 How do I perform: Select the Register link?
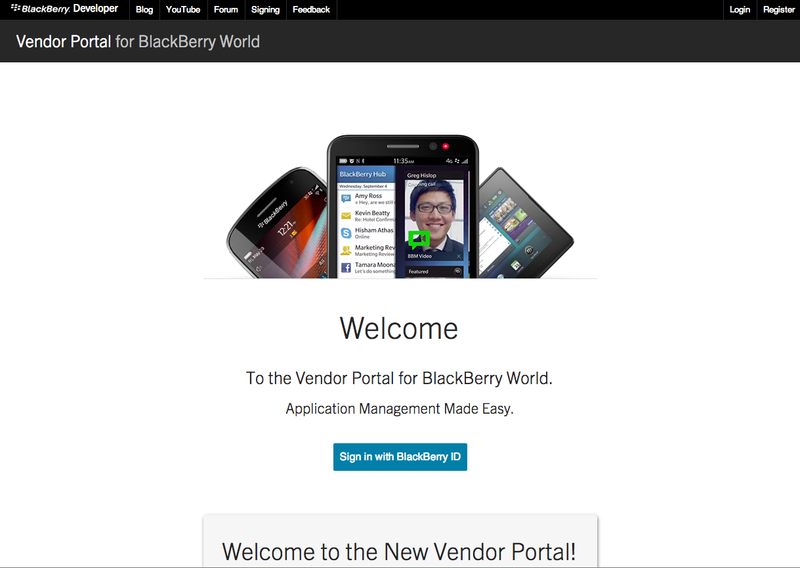click(x=779, y=10)
